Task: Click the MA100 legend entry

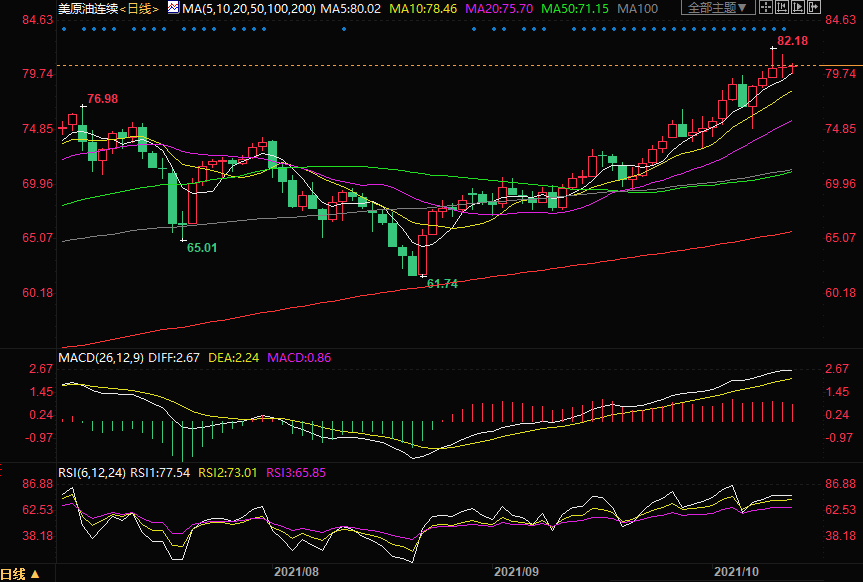Action: [638, 8]
